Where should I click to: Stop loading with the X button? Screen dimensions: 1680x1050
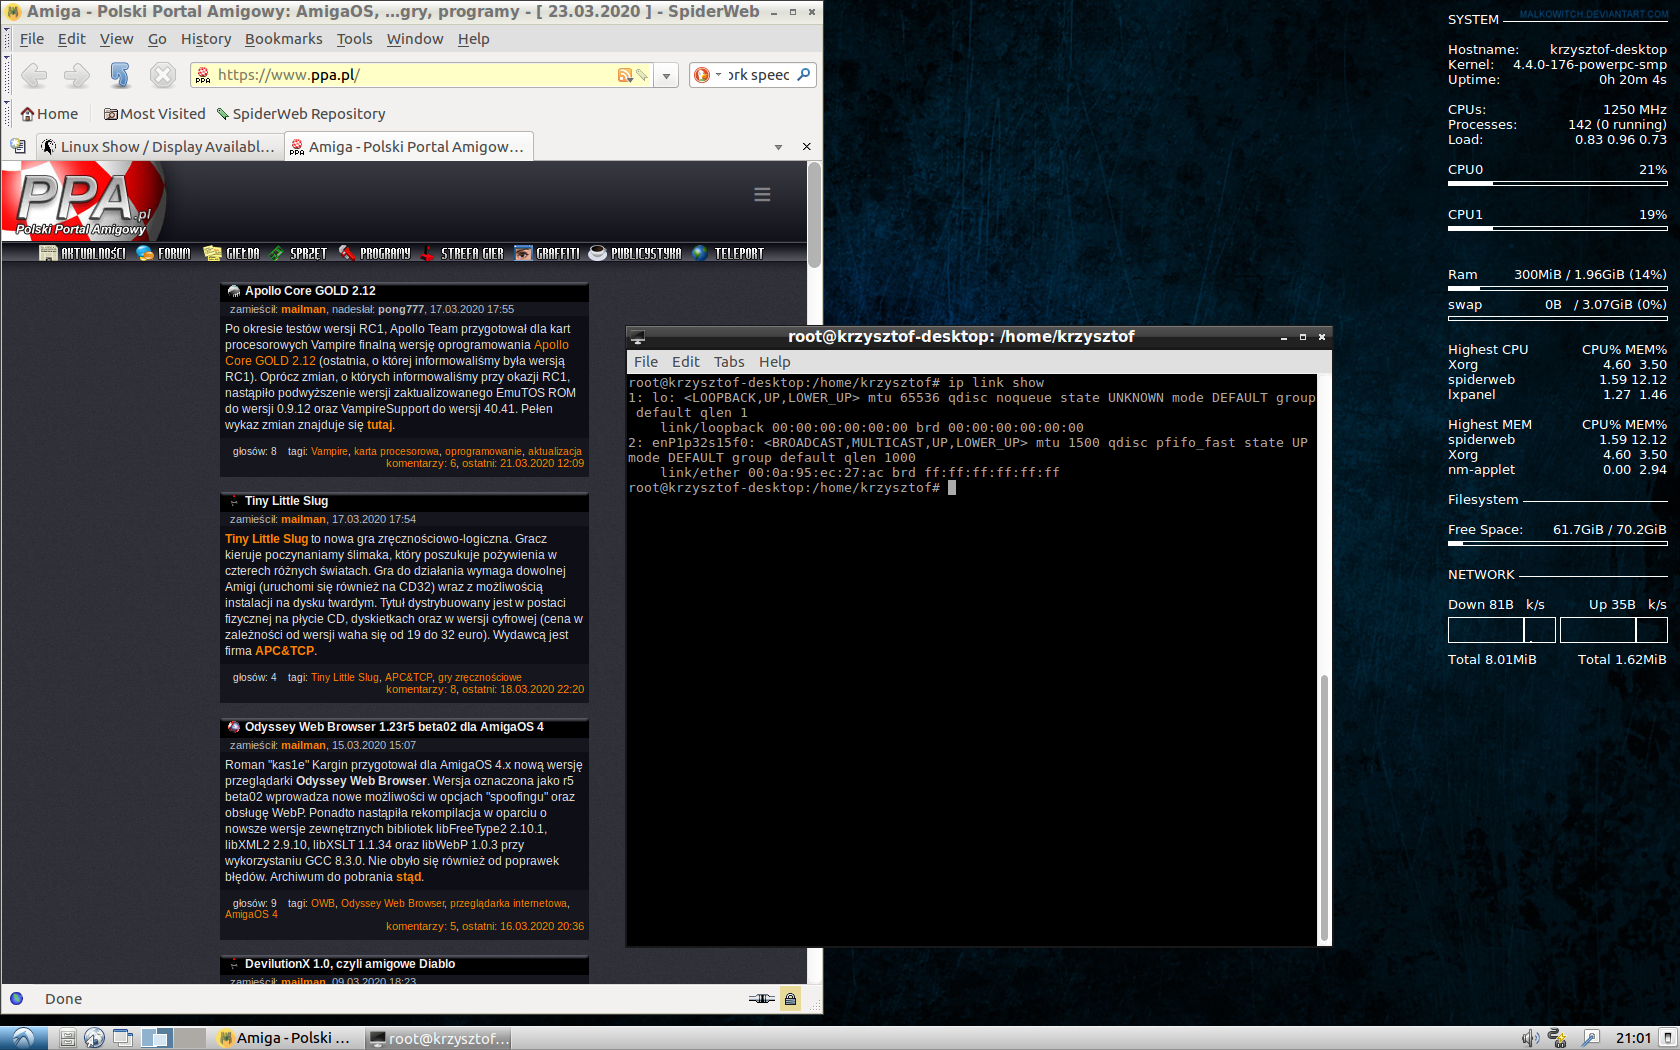point(163,75)
